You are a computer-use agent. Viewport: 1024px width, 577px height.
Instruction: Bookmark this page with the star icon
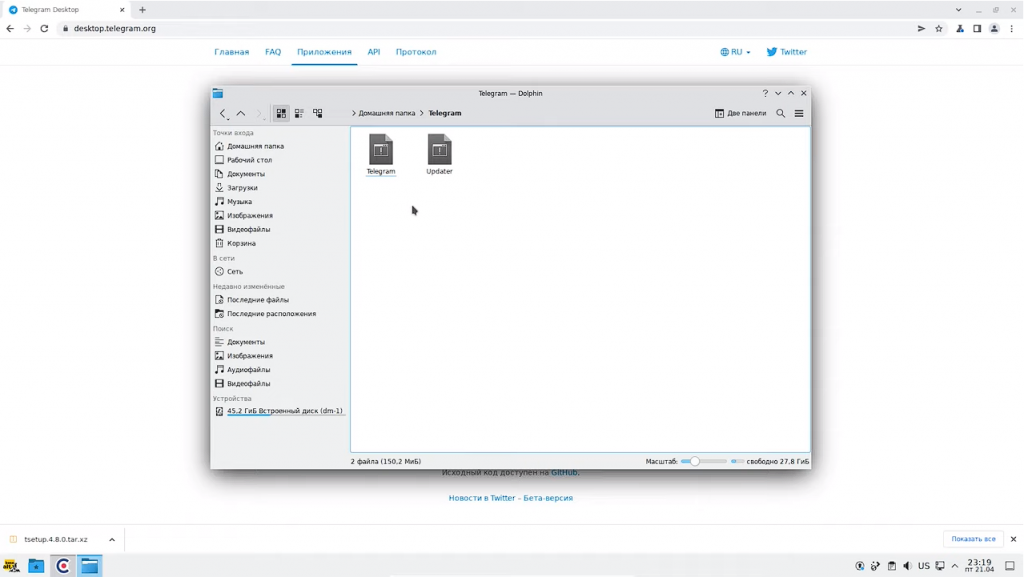coord(939,29)
